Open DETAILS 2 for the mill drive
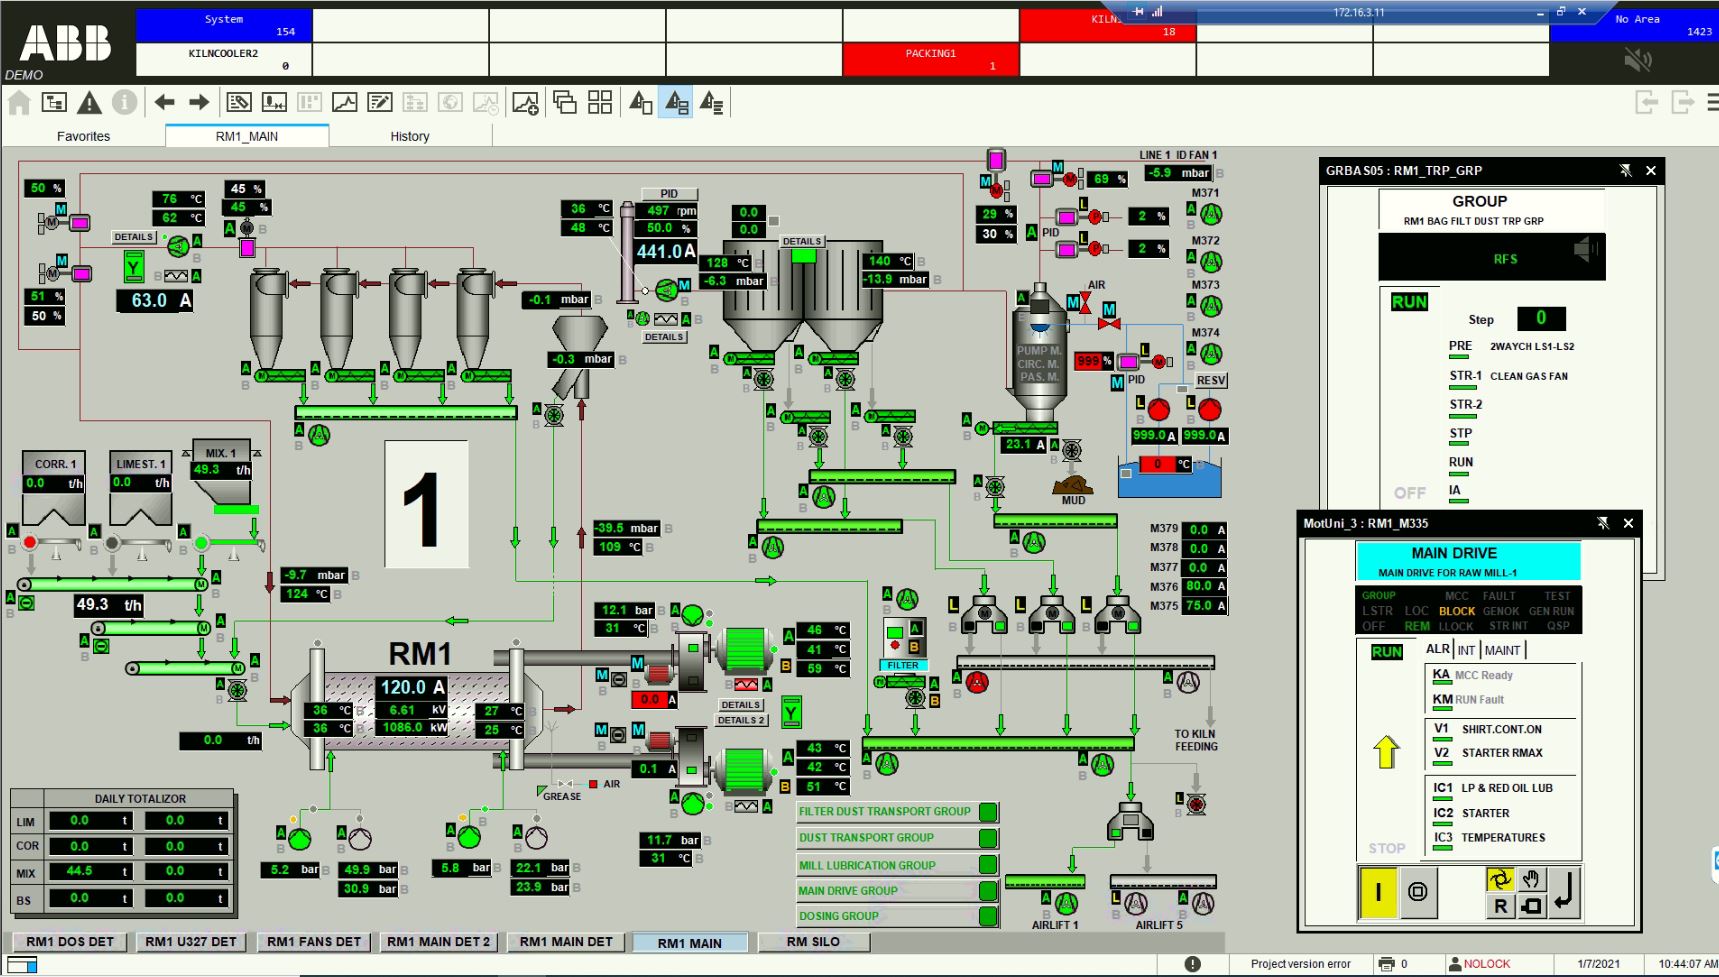 (741, 720)
